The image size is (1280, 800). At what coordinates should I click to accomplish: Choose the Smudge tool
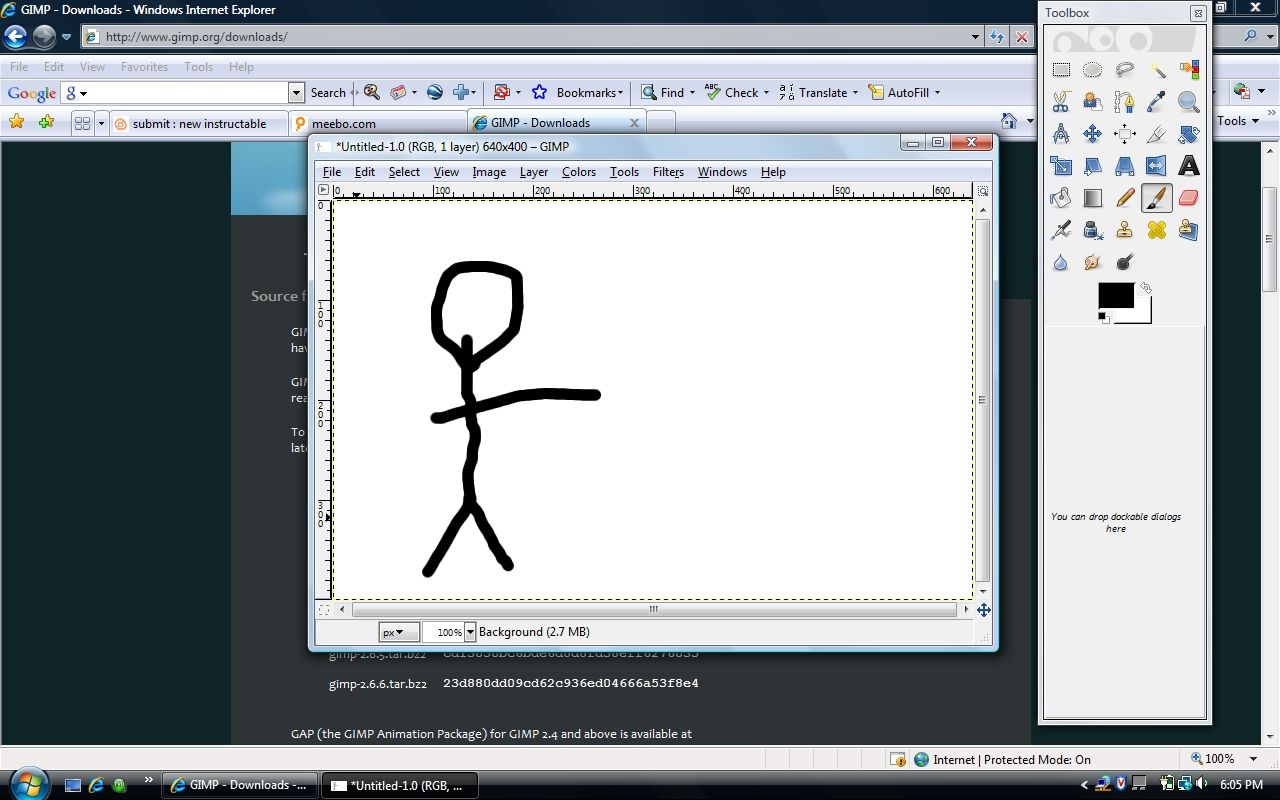(1093, 261)
